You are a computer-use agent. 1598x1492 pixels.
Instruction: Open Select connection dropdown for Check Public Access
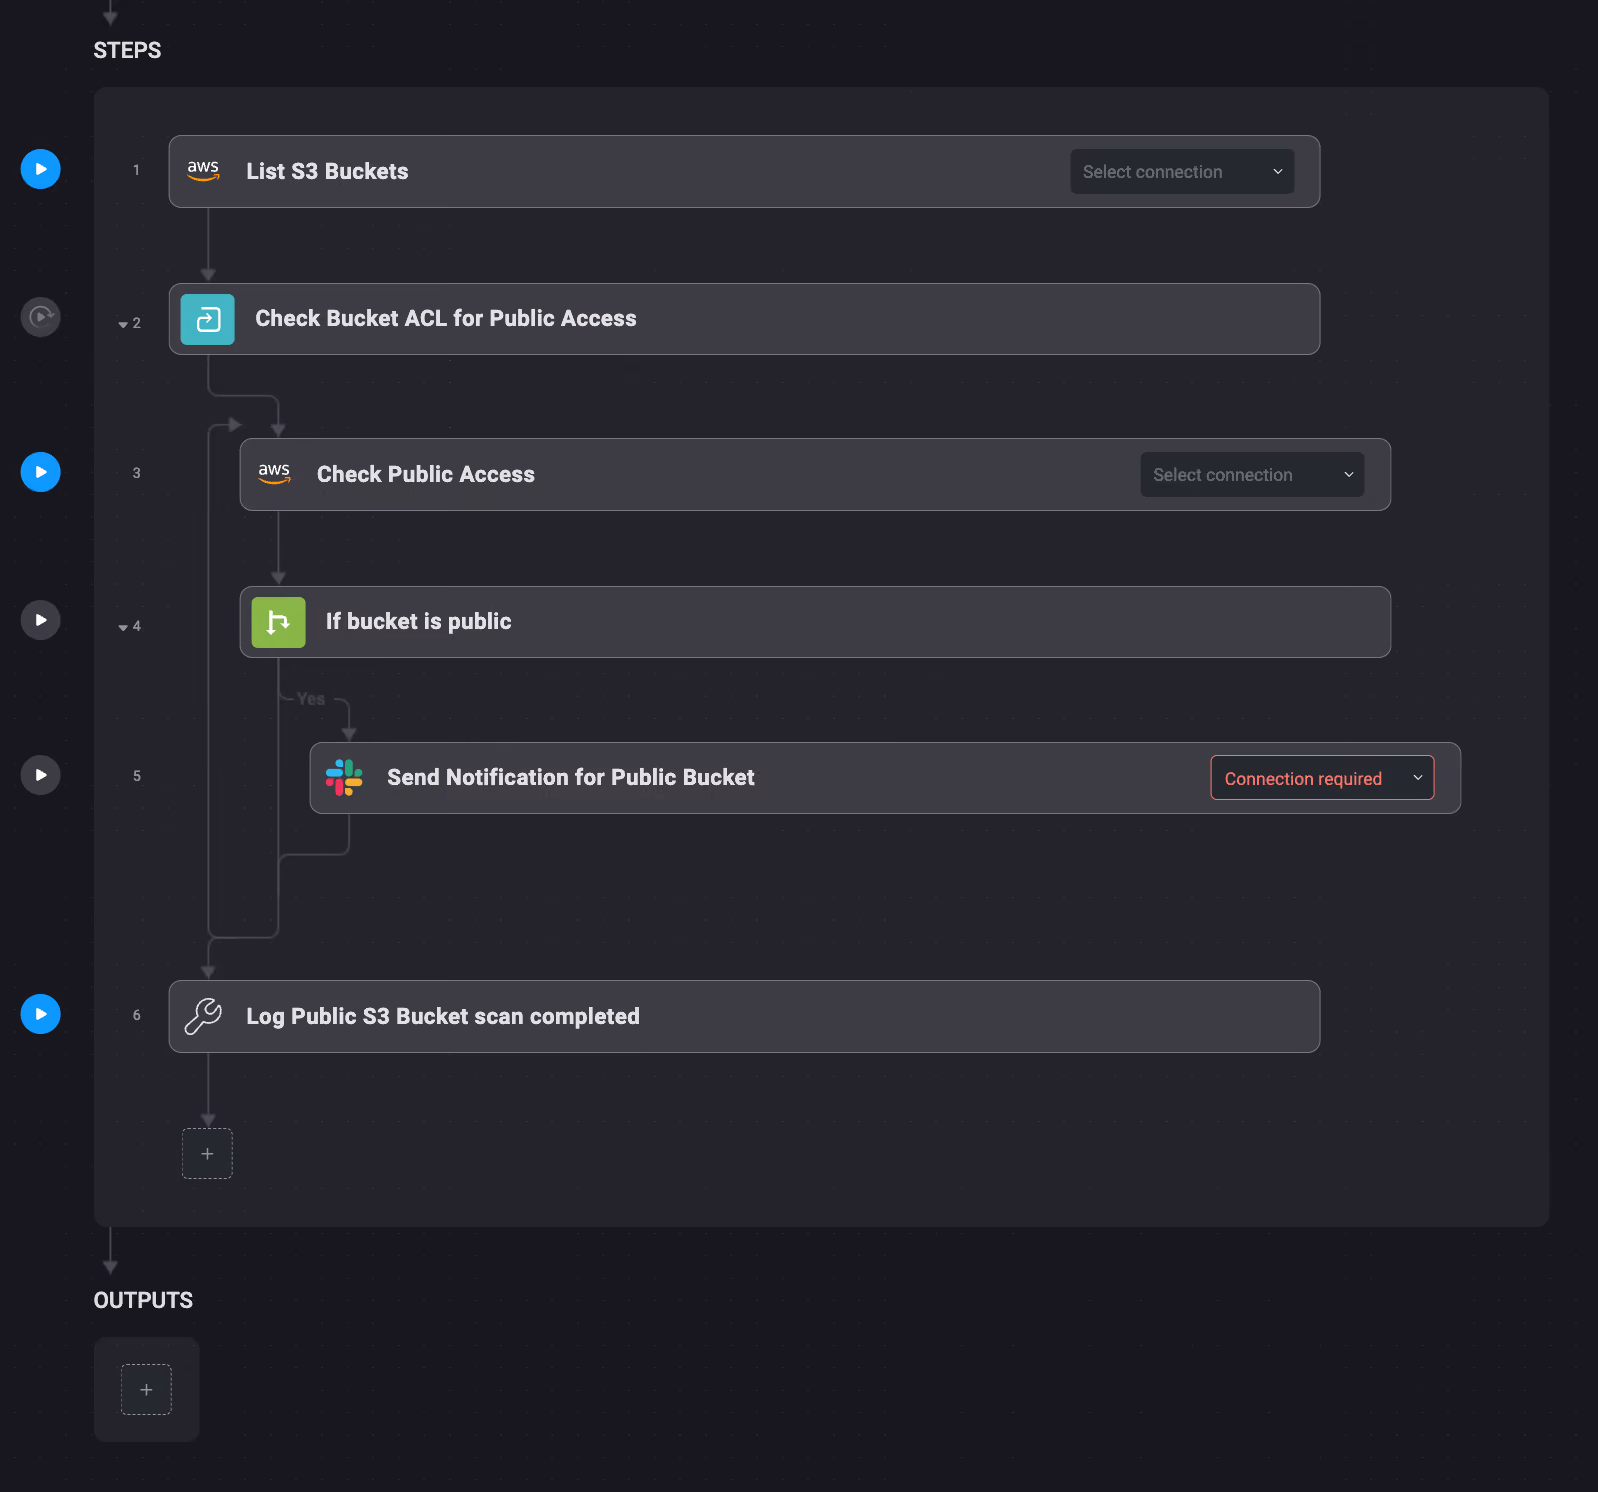point(1252,475)
